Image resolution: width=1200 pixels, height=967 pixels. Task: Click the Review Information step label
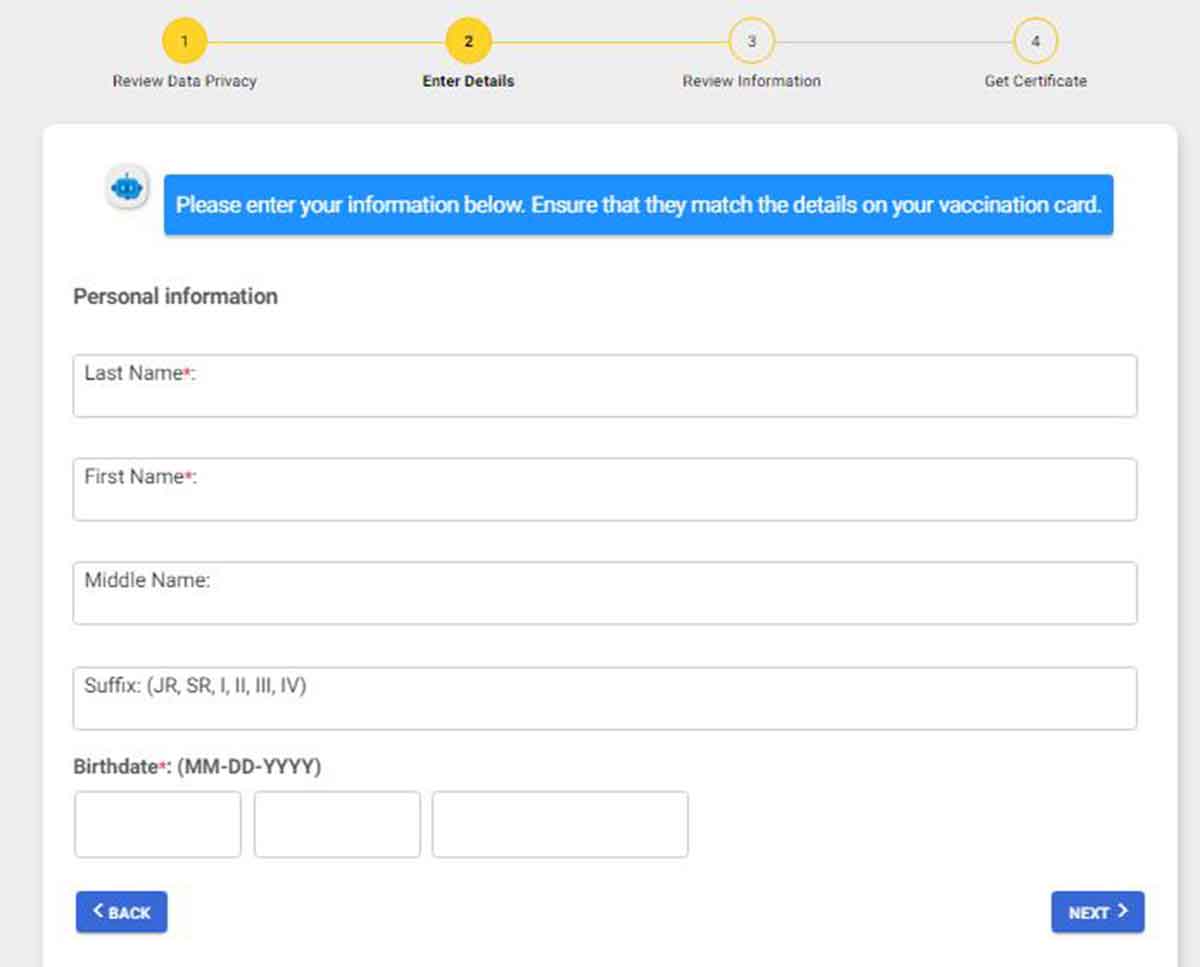tap(751, 81)
